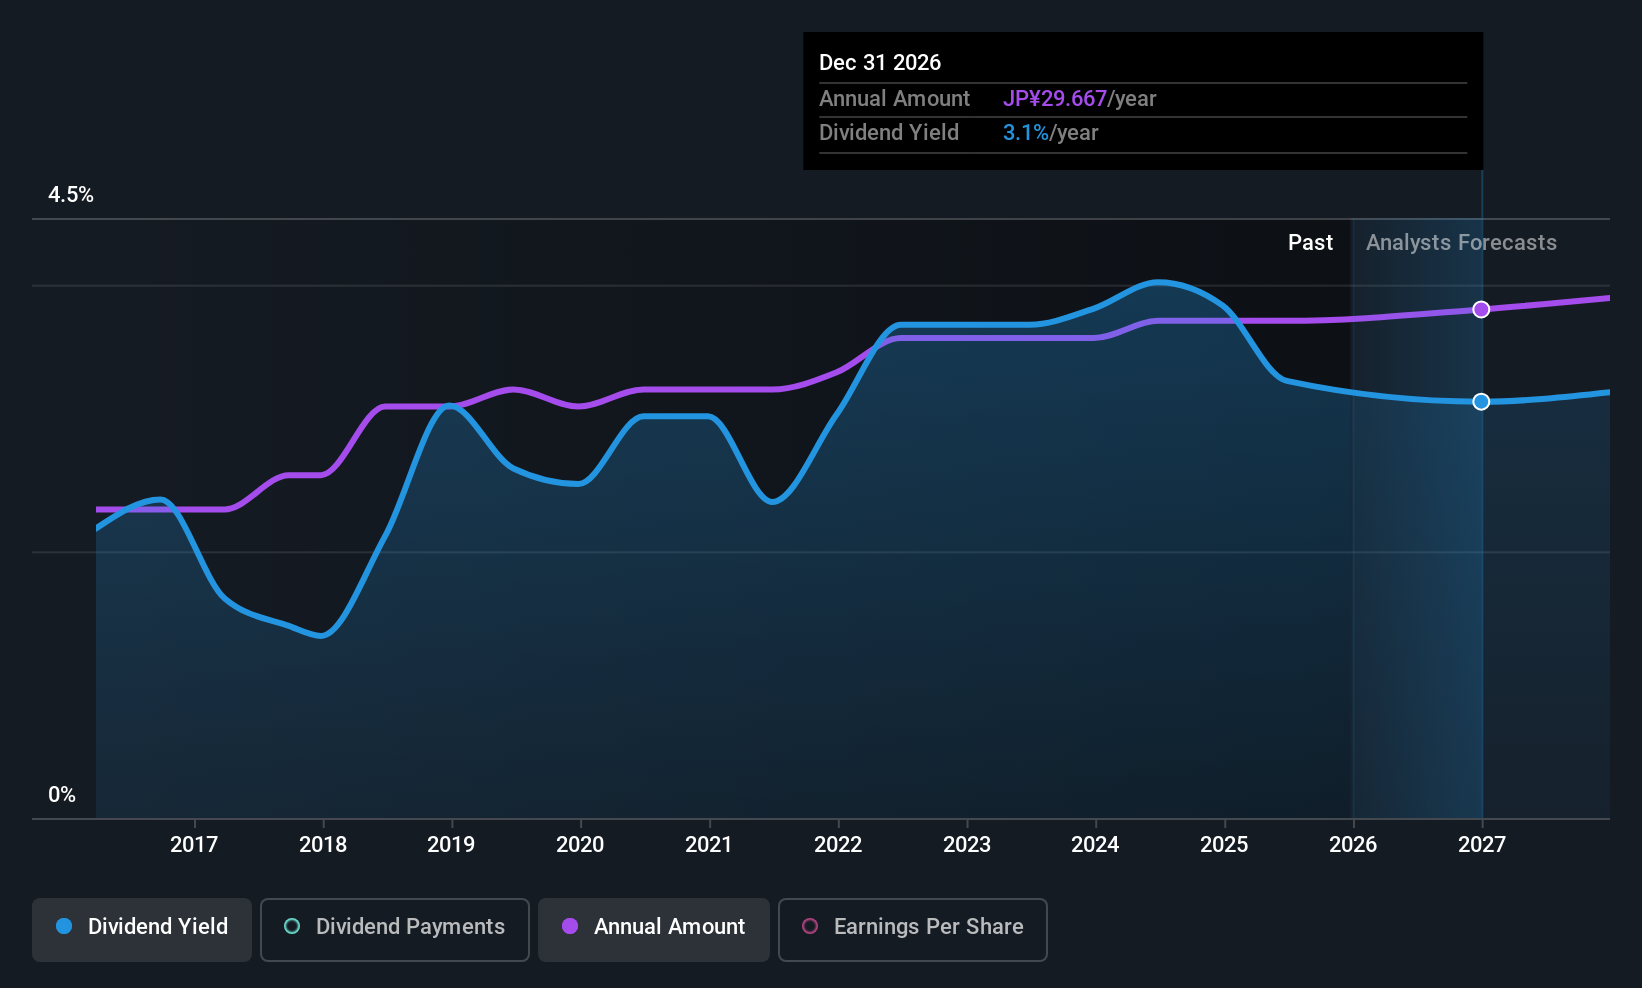Click the Dec 31 2026 tooltip date
1642x988 pixels.
click(880, 62)
